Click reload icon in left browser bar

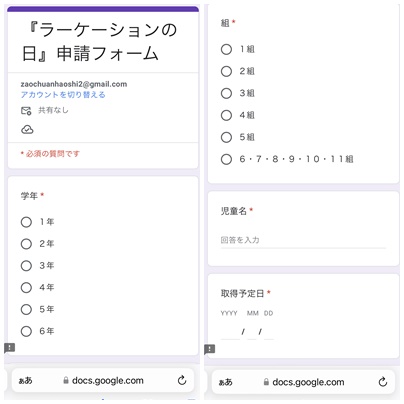tap(182, 380)
